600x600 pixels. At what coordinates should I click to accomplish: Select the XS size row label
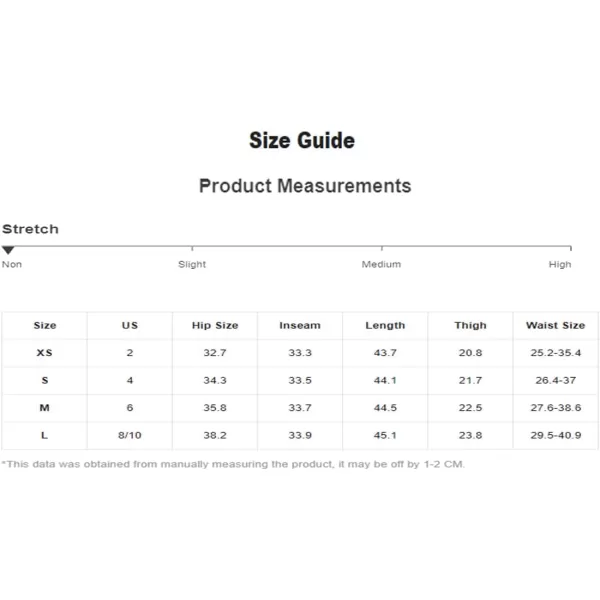coord(44,353)
